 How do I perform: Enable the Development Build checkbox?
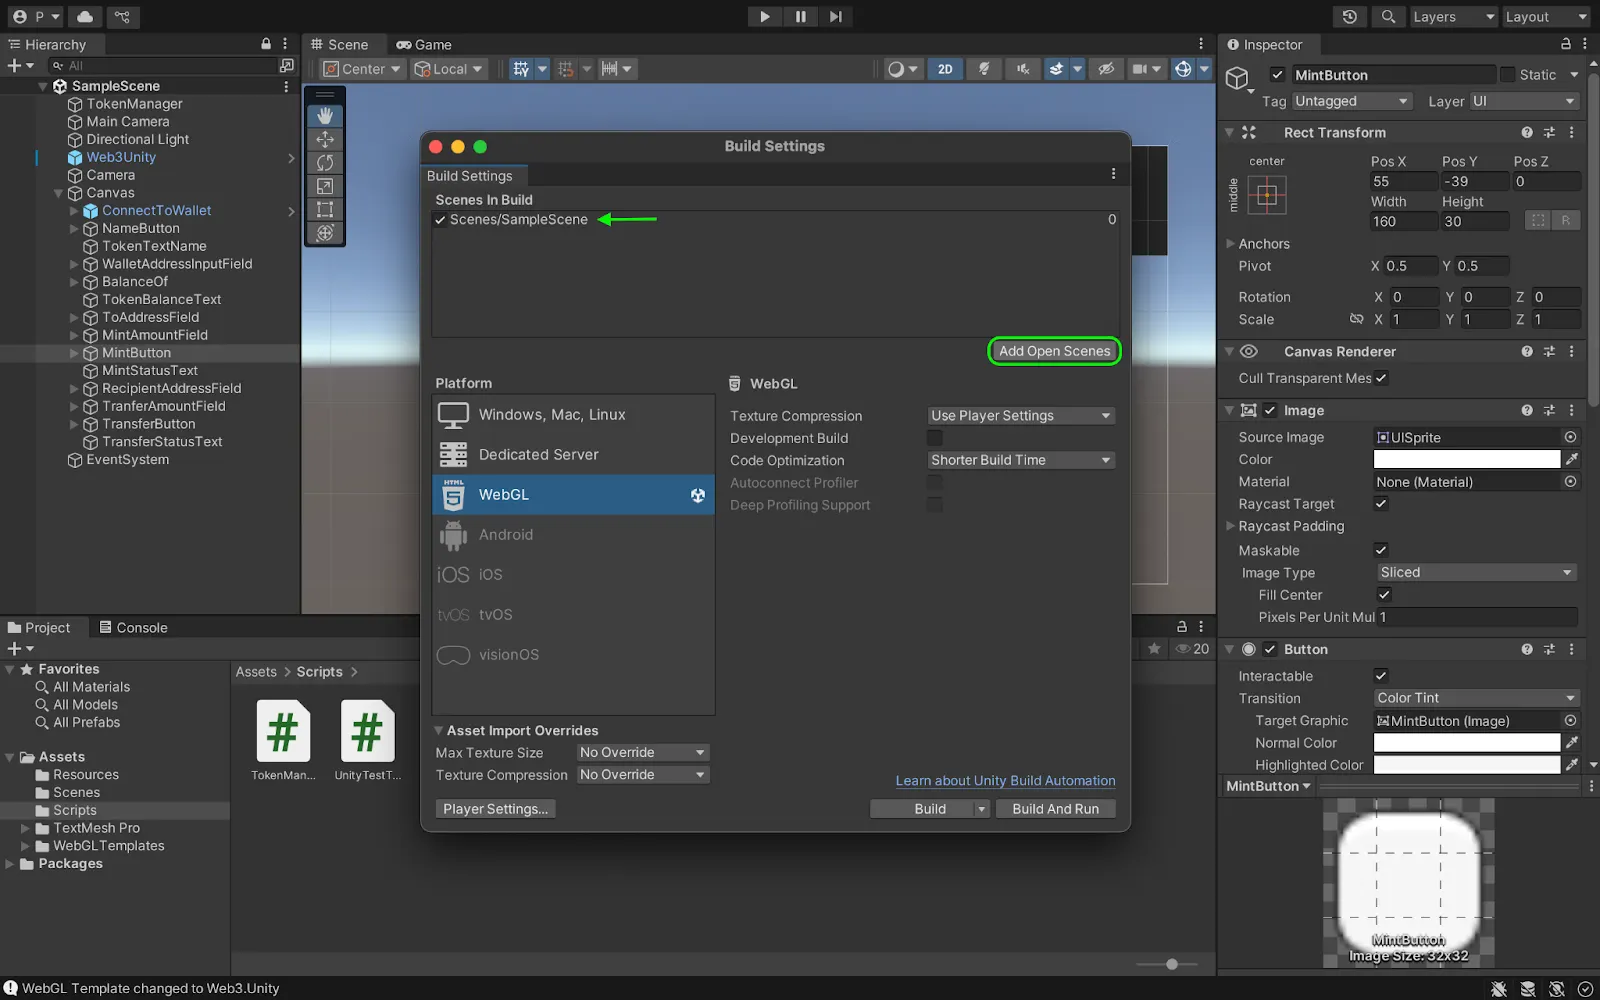pos(935,438)
